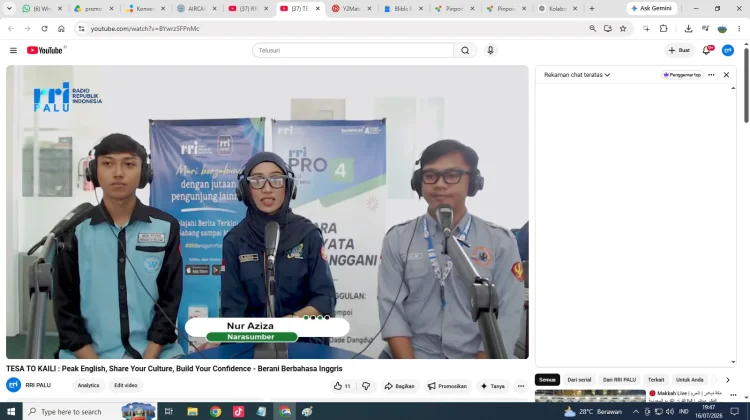Select the Untuk Anda filter chip
The height and width of the screenshot is (420, 750).
click(689, 380)
